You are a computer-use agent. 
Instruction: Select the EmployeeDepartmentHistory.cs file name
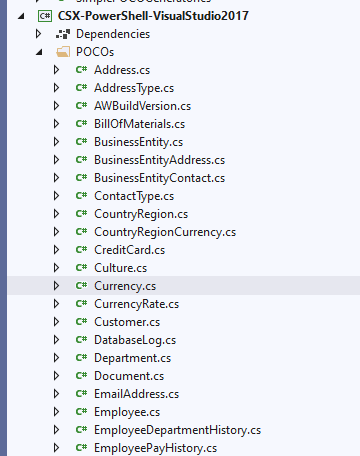tap(178, 430)
